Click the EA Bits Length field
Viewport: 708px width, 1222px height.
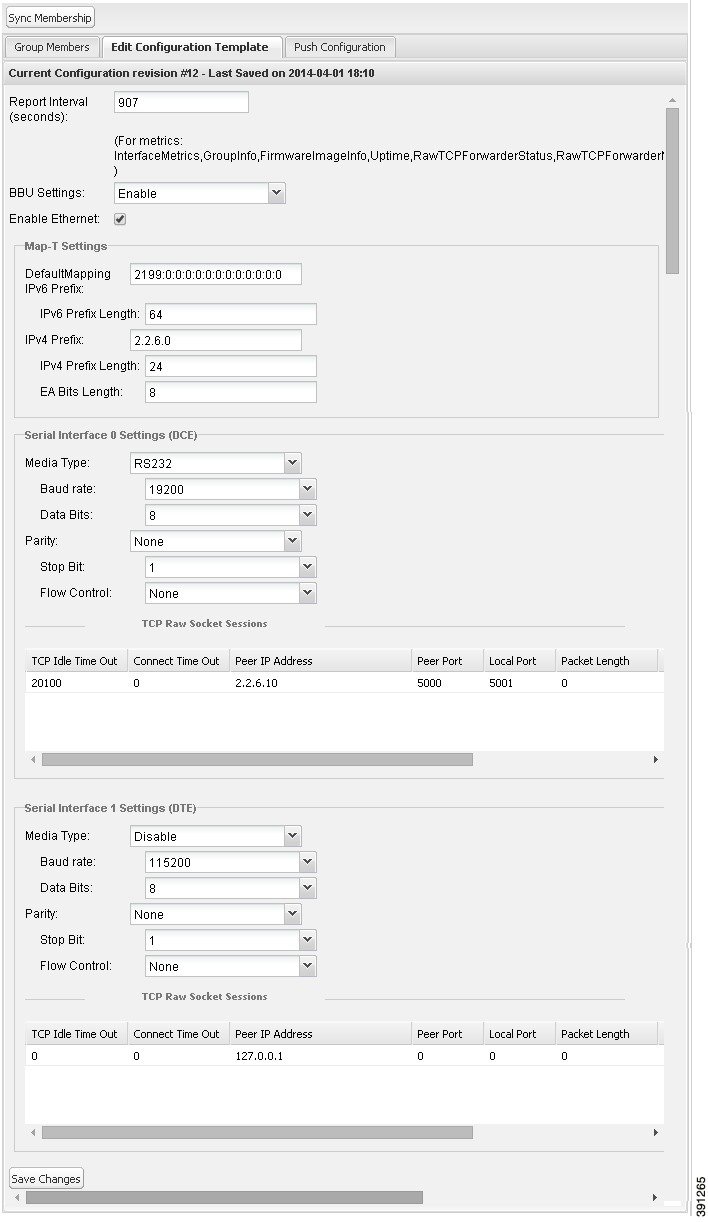coord(230,392)
